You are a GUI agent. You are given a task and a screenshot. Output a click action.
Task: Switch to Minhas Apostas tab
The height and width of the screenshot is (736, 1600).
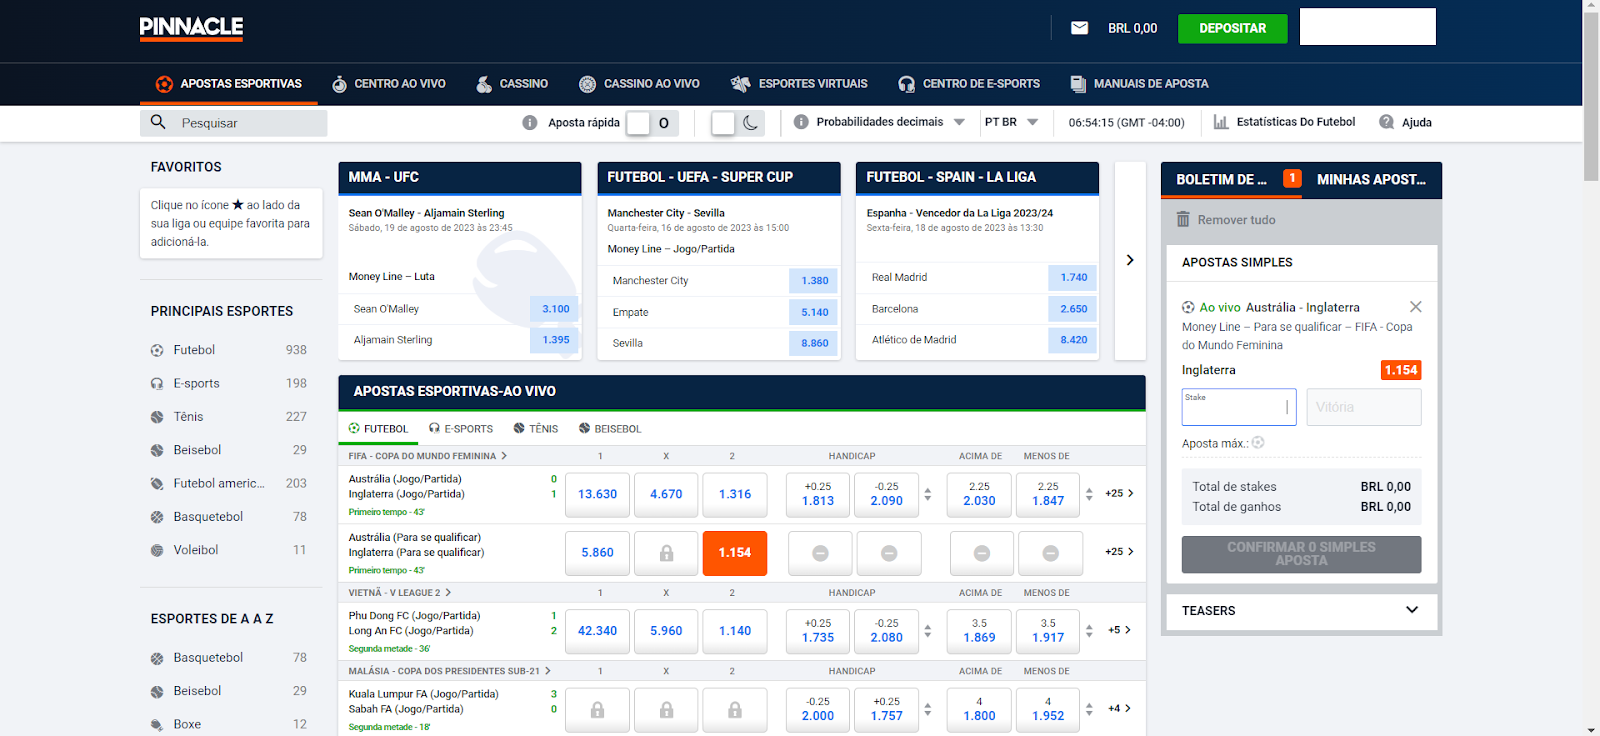pos(1372,180)
